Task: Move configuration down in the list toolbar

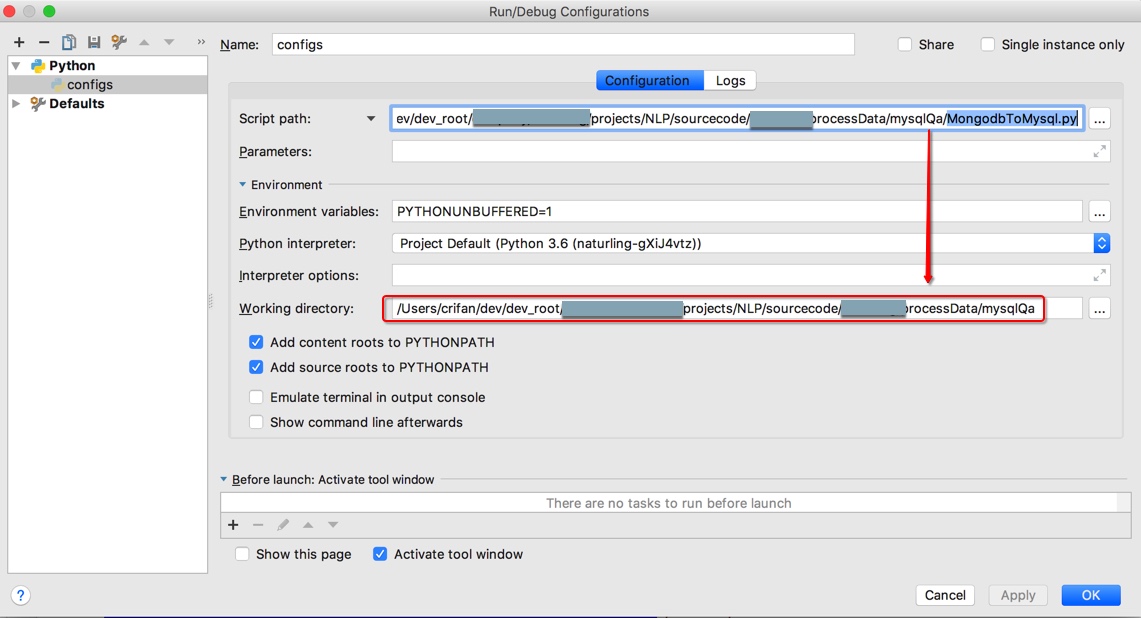Action: (x=169, y=42)
